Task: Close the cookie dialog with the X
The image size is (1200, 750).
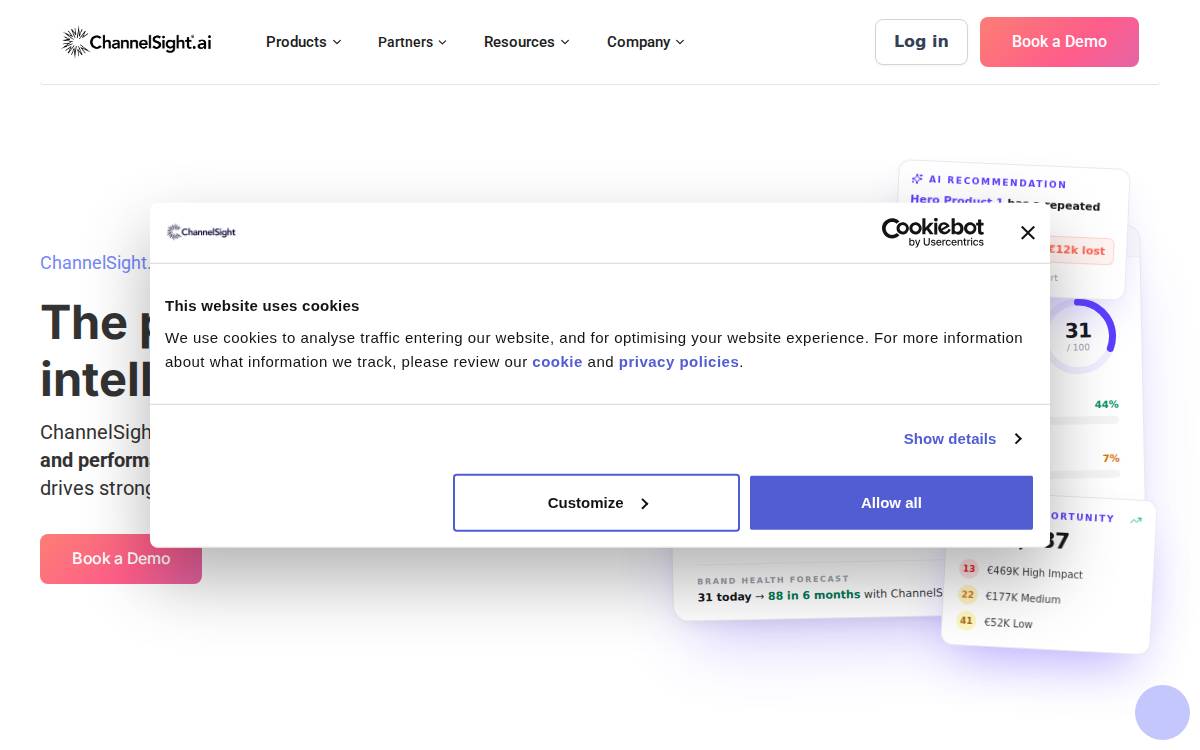Action: 1028,232
